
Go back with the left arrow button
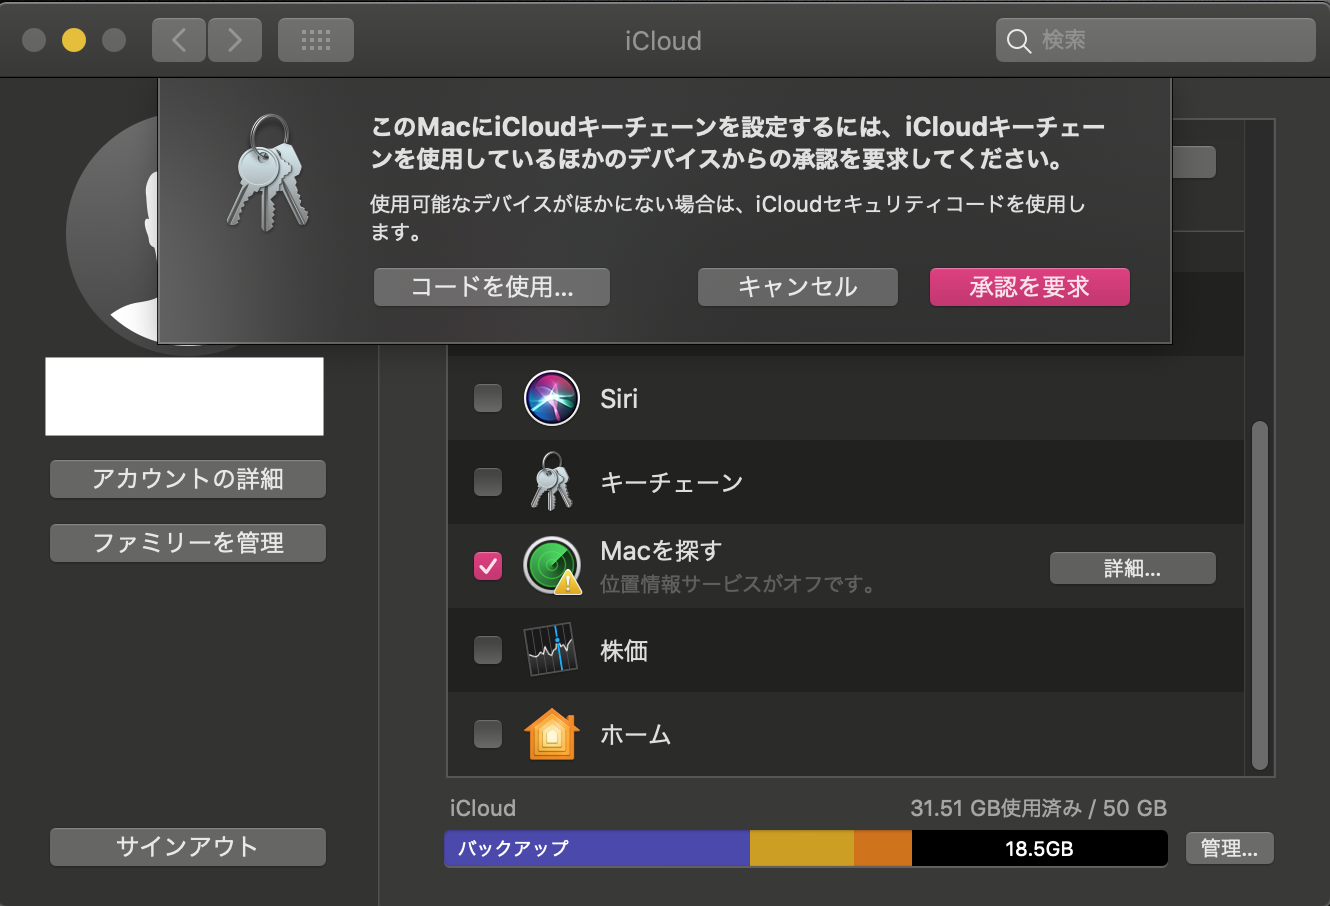(x=179, y=40)
